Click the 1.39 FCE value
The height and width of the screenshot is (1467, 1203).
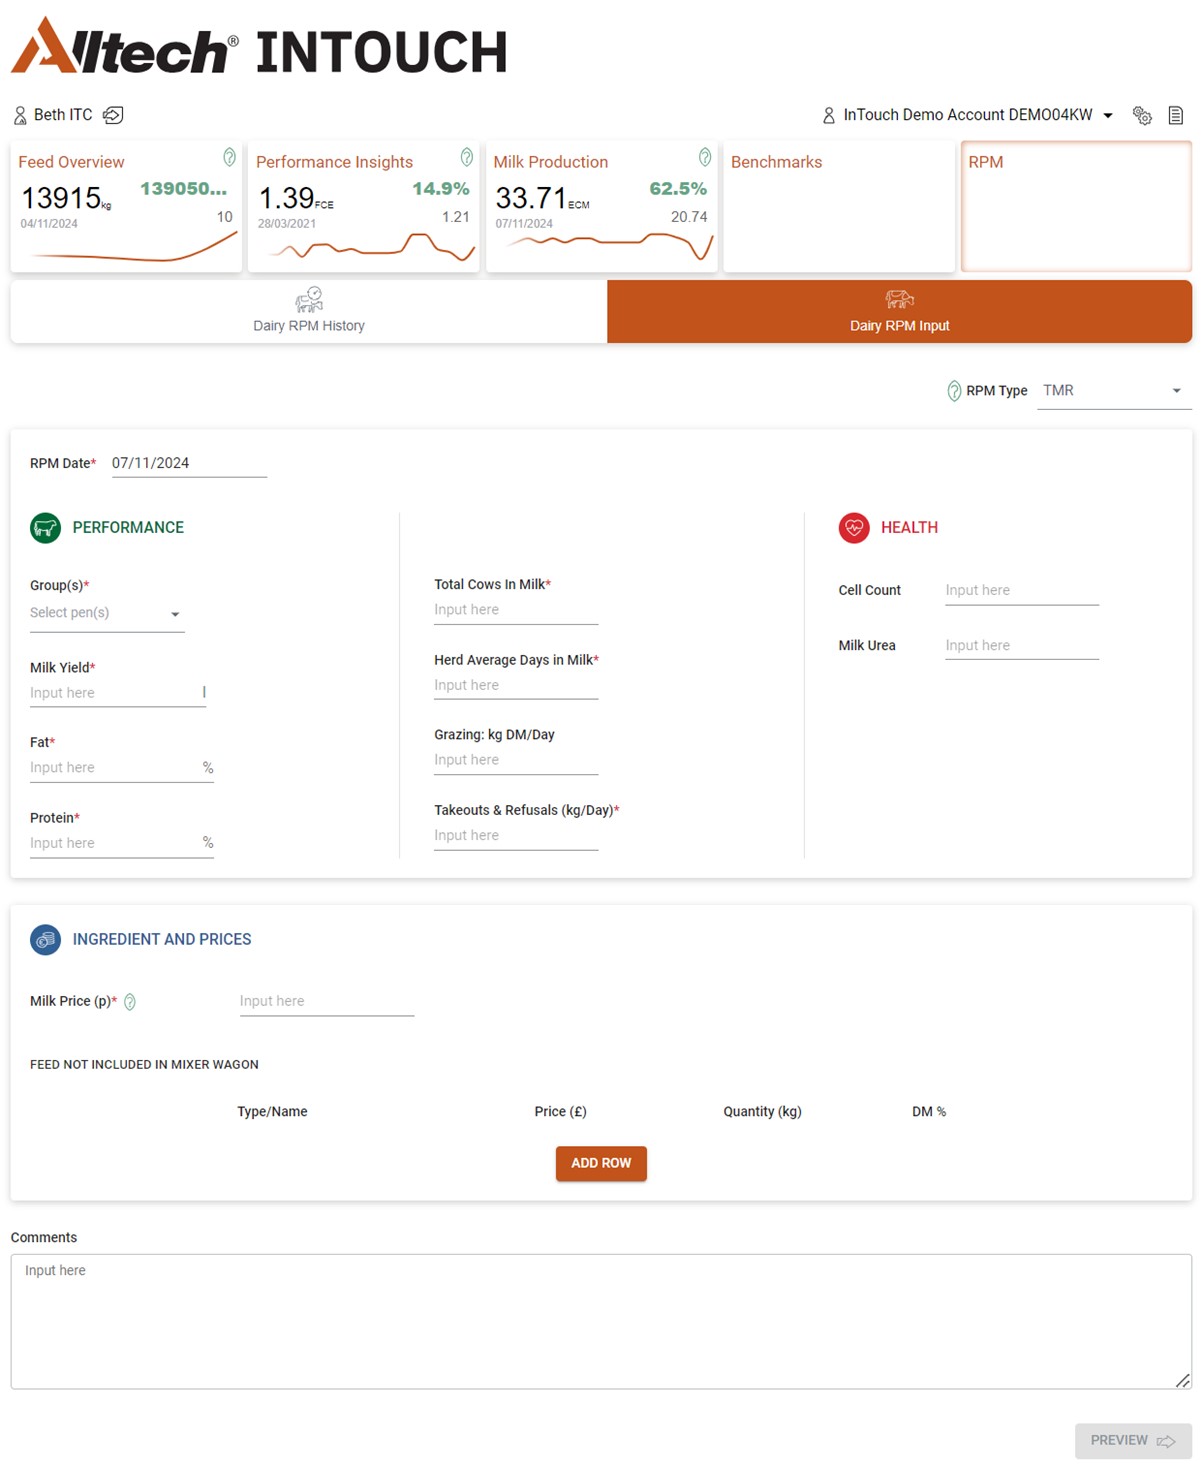[x=296, y=198]
